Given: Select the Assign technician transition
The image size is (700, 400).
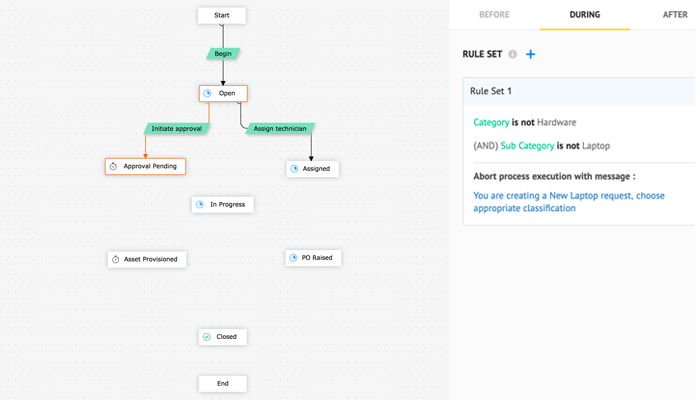Looking at the screenshot, I should (278, 129).
